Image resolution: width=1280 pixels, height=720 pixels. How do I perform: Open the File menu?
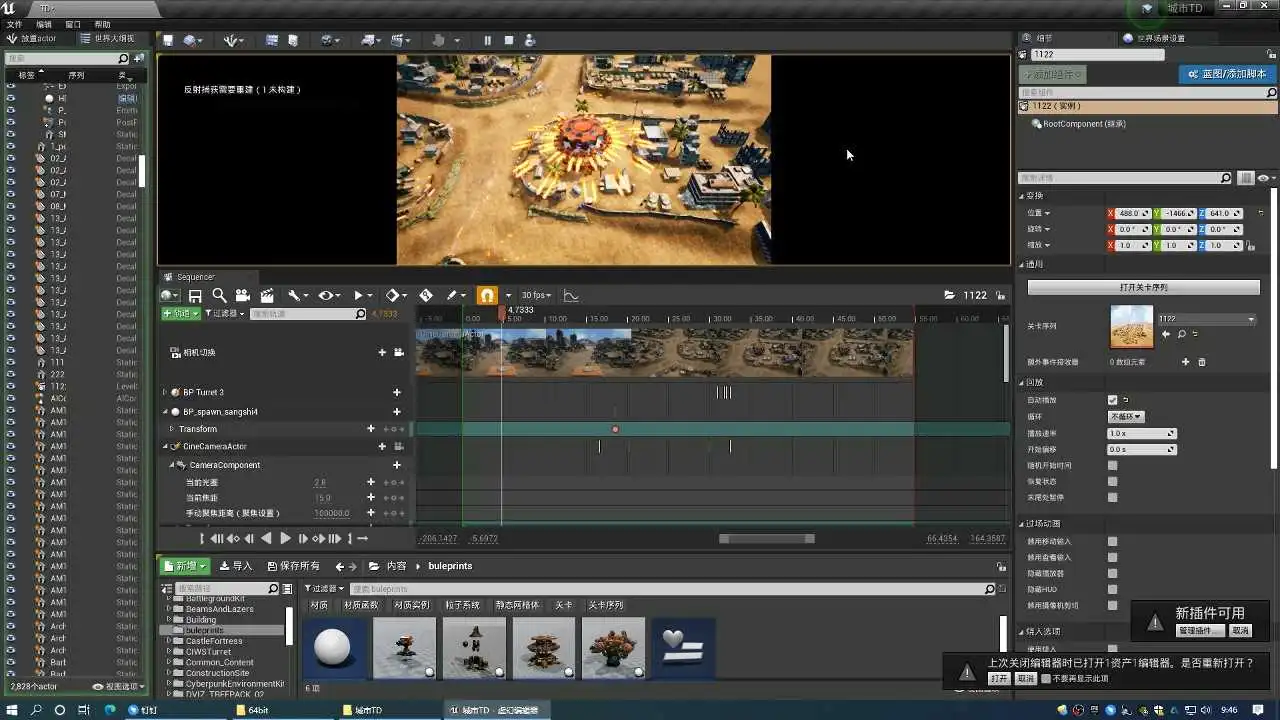click(x=14, y=24)
